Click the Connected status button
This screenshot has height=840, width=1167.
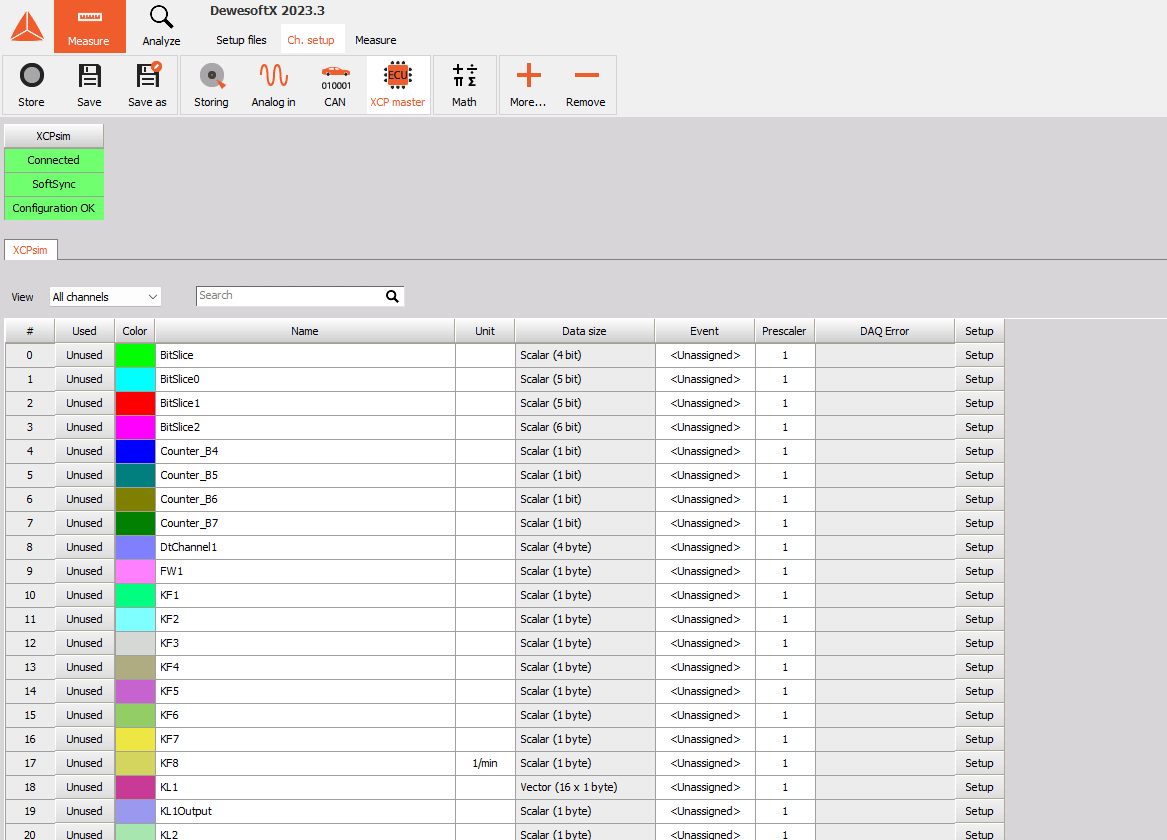(x=54, y=160)
